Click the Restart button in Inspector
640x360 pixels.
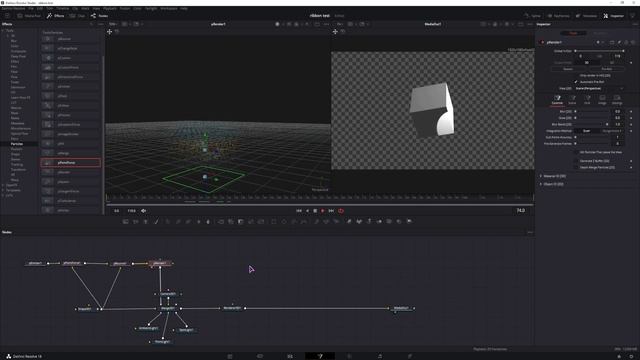point(568,69)
